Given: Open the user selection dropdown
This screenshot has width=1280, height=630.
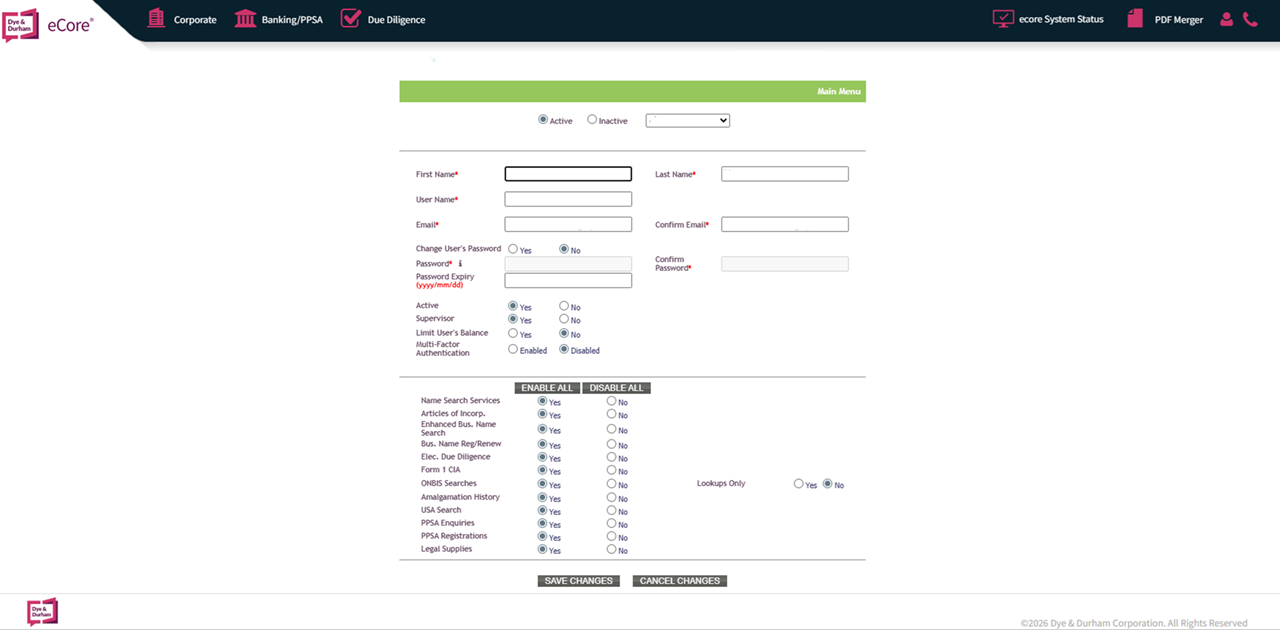Looking at the screenshot, I should (688, 120).
